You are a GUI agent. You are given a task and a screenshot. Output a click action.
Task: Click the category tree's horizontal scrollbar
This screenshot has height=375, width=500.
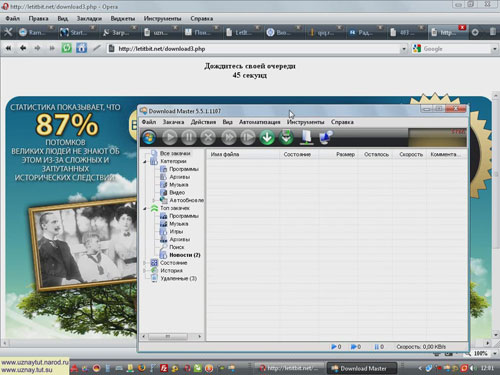coord(171,336)
